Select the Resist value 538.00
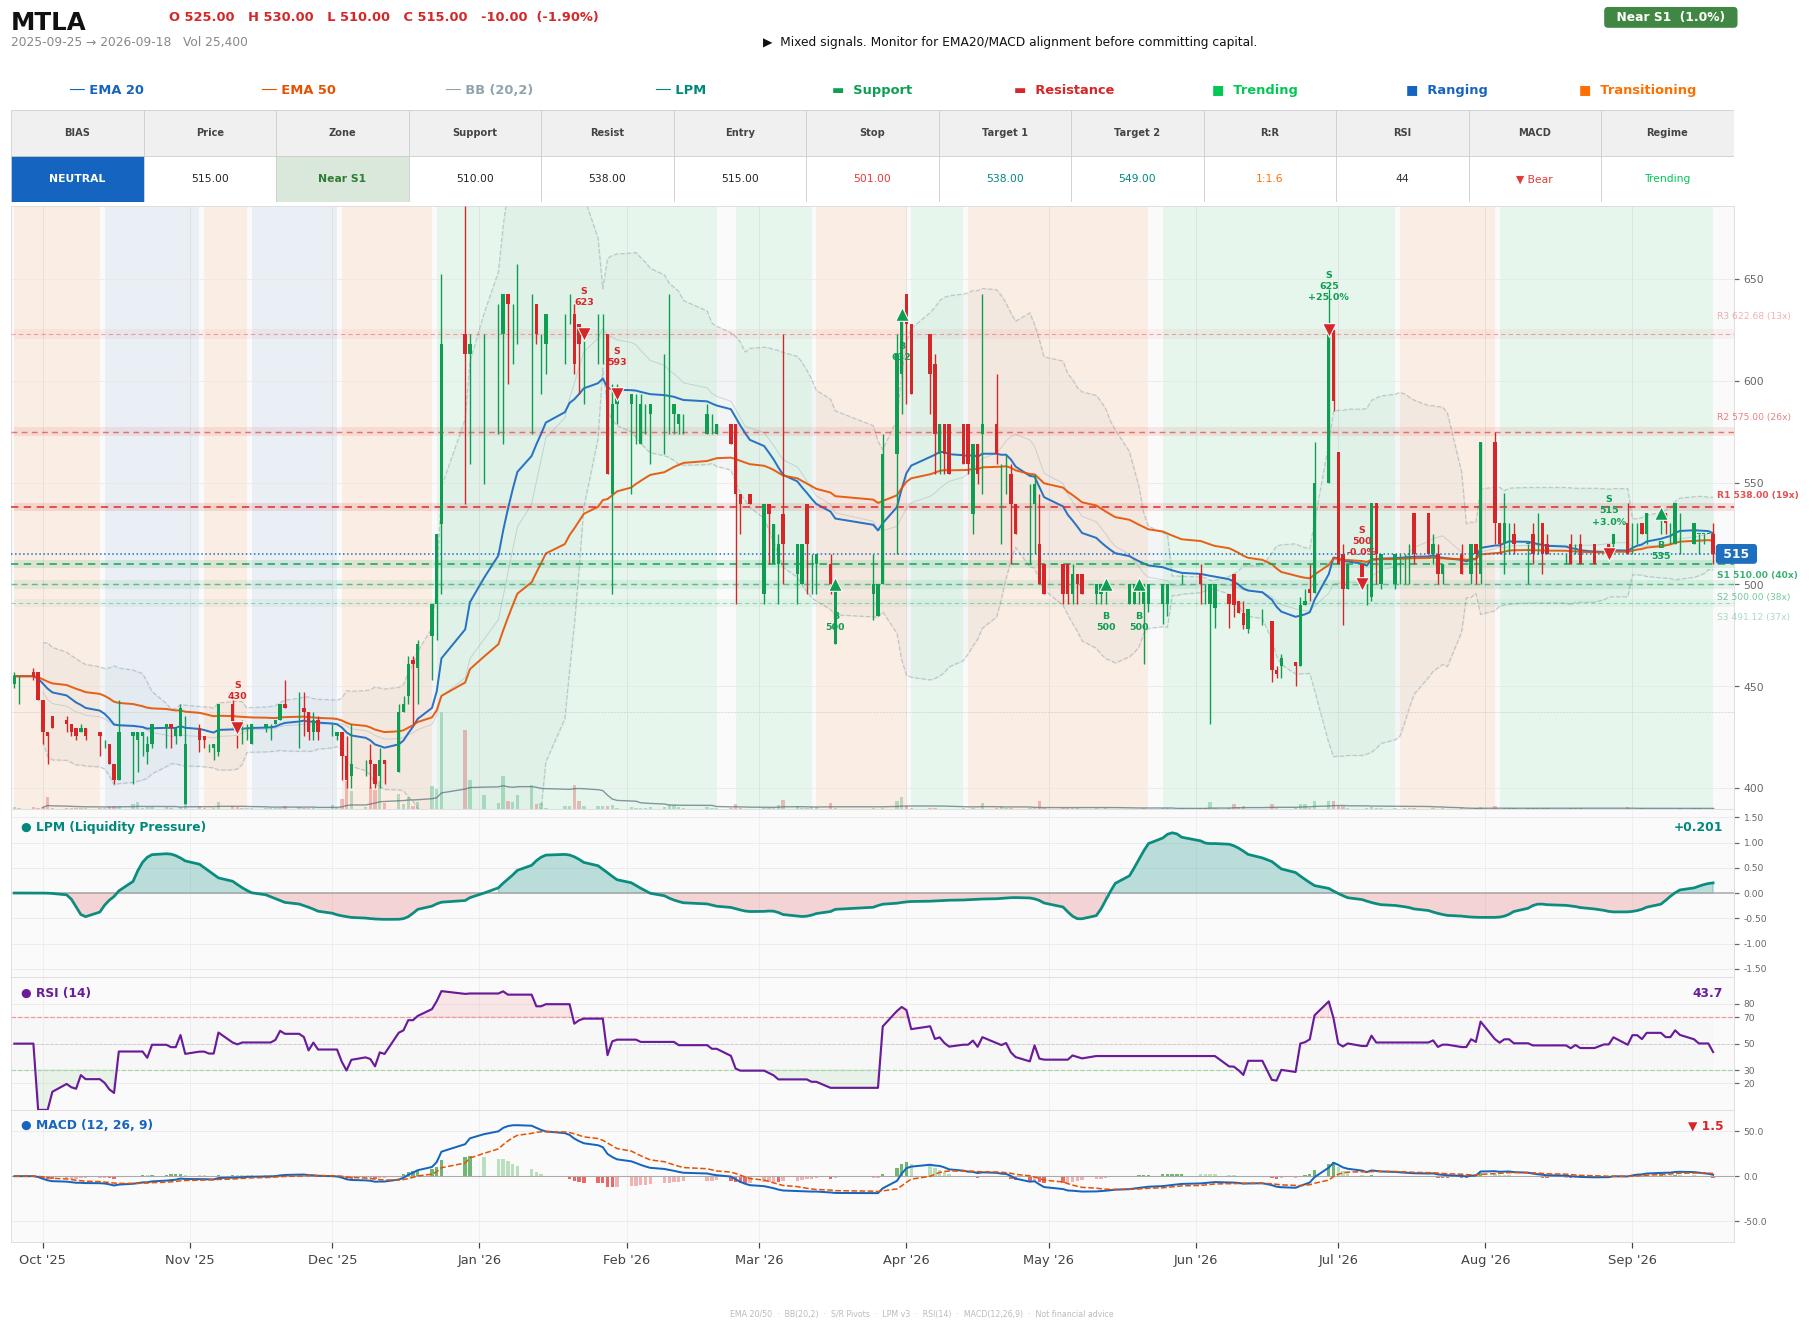1809x1330 pixels. [607, 179]
